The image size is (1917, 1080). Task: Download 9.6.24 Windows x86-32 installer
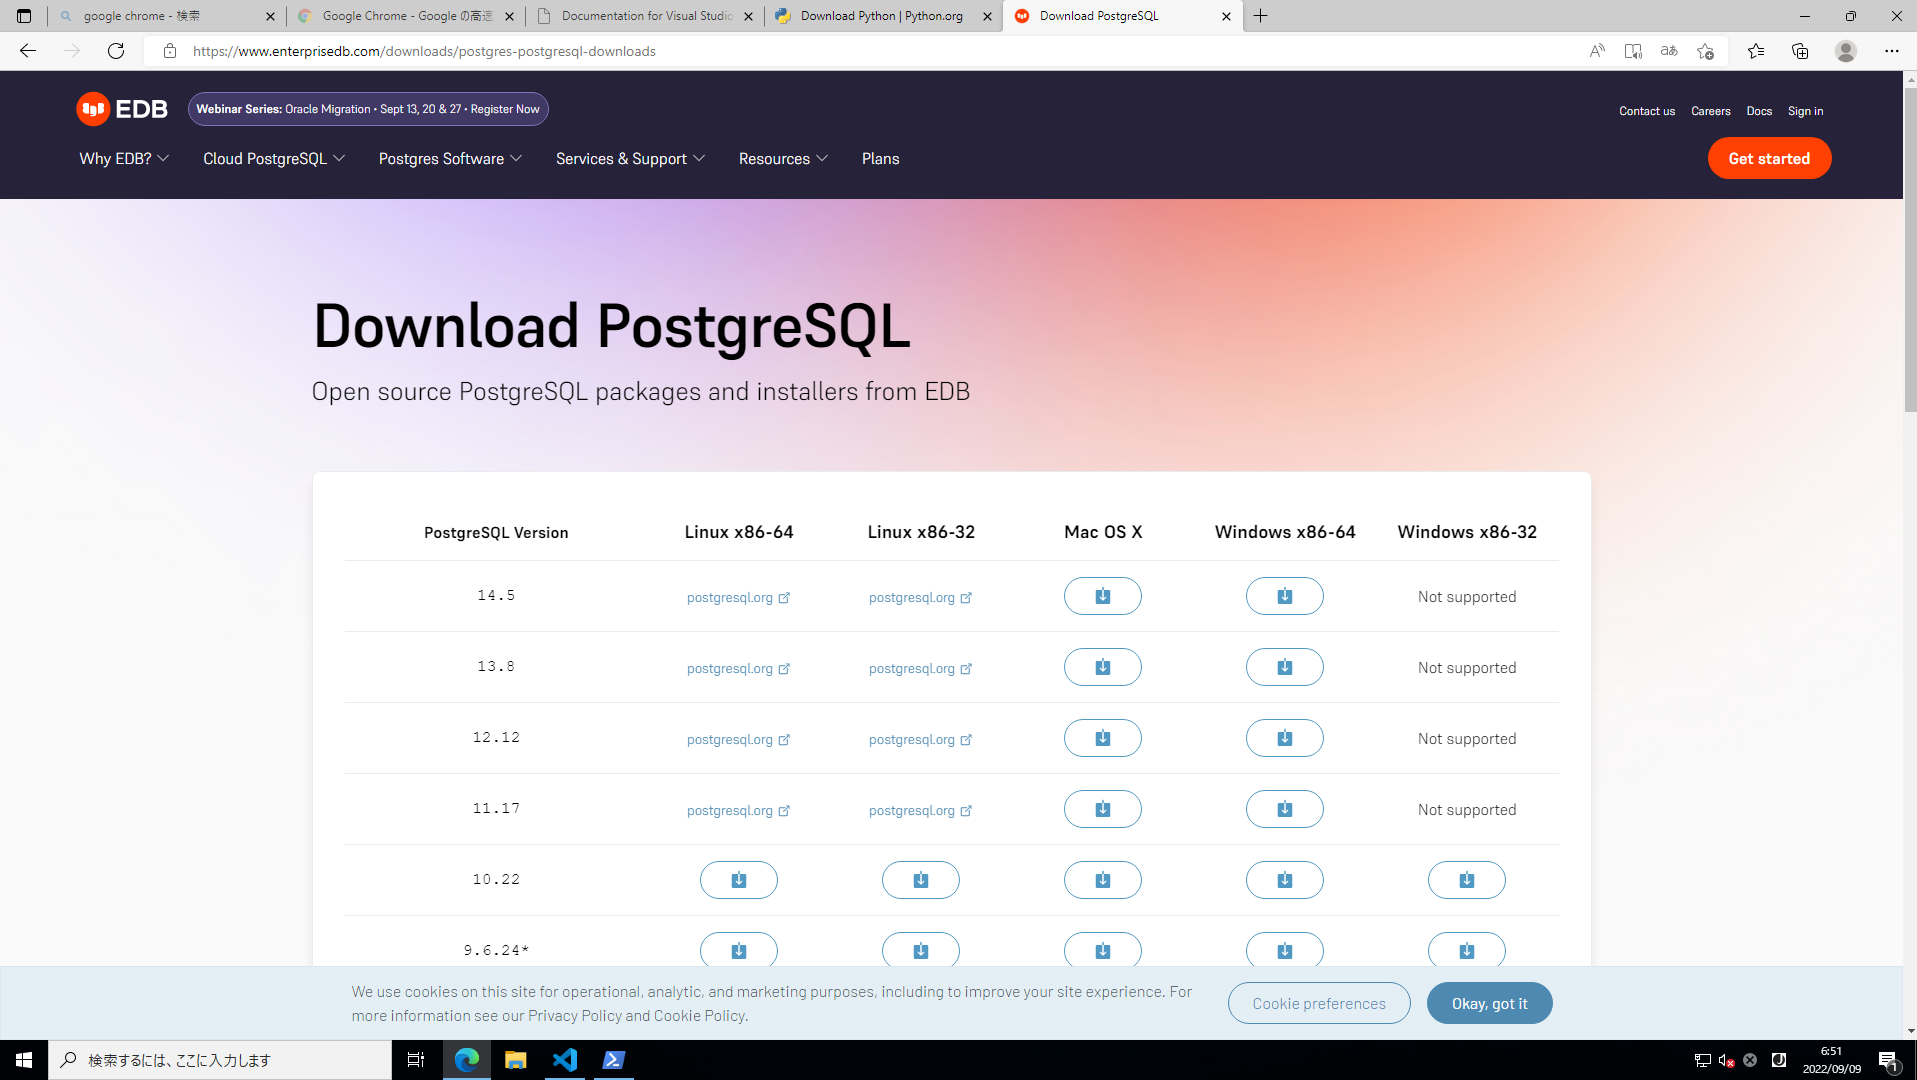pyautogui.click(x=1466, y=950)
